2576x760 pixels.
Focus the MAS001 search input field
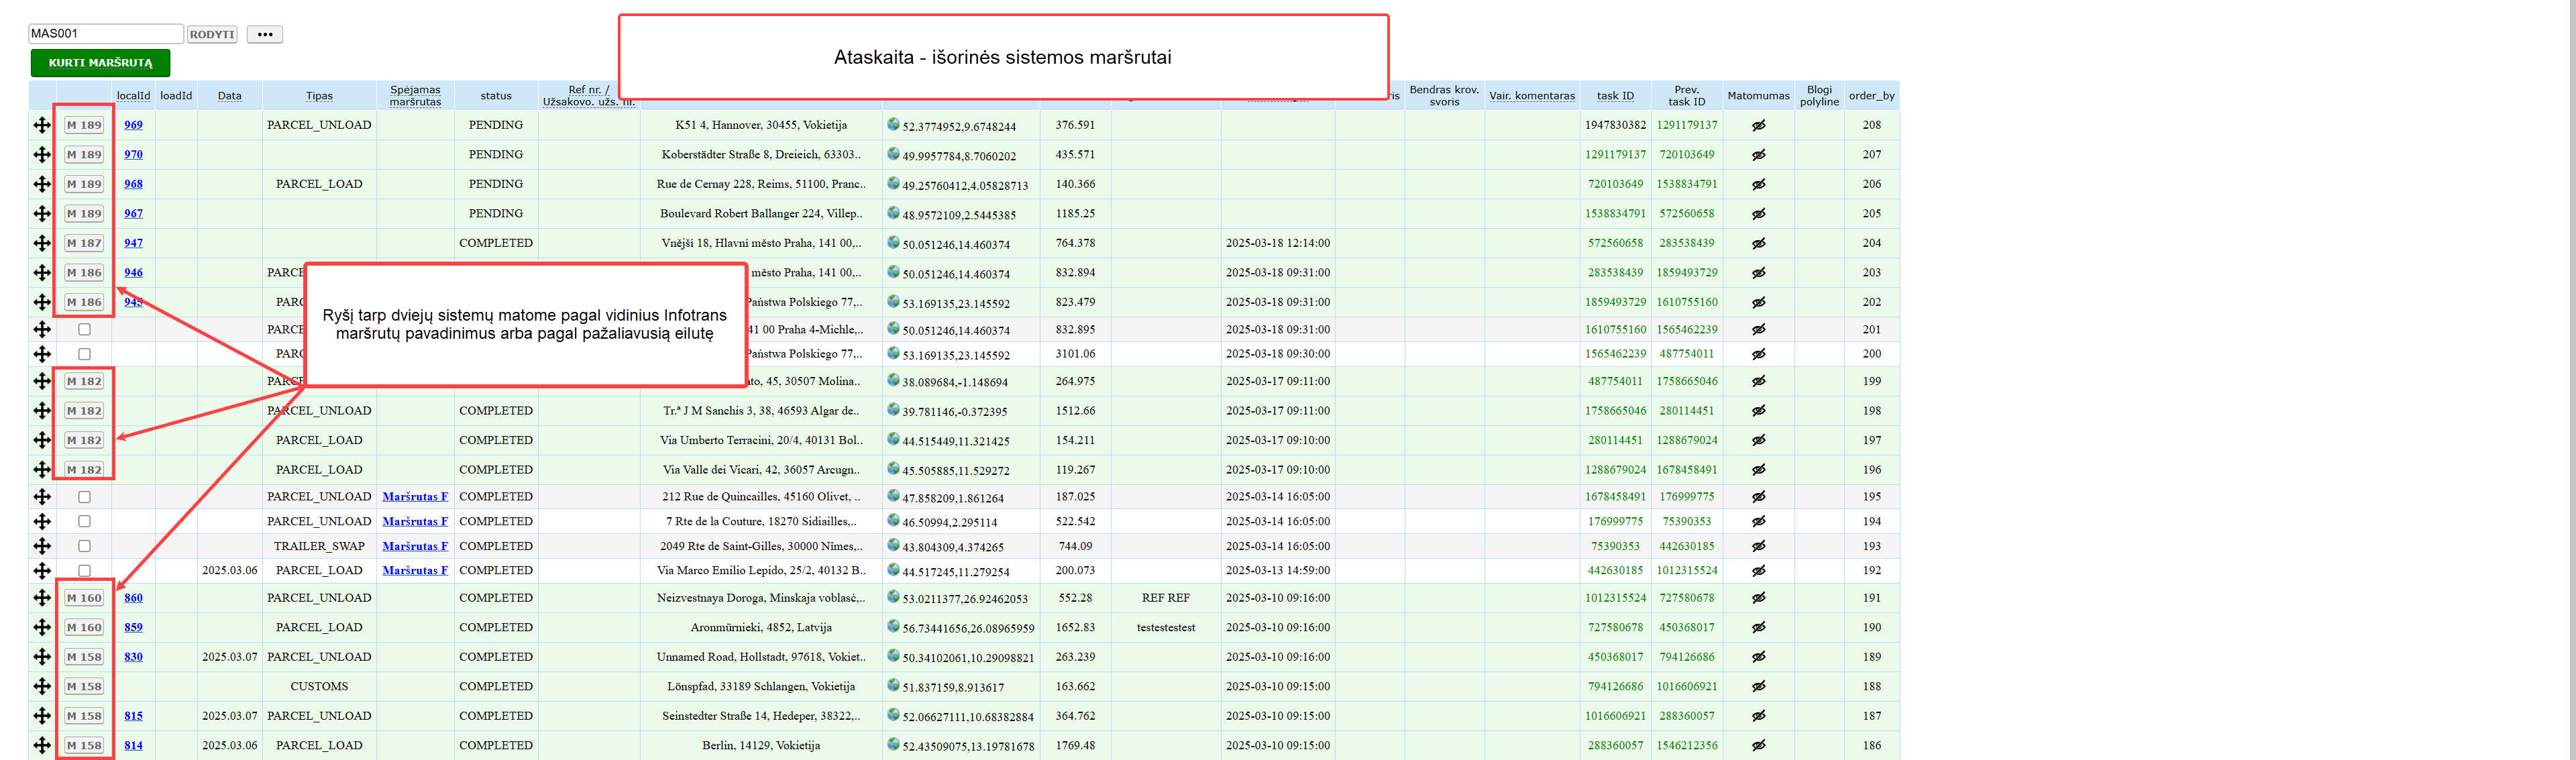pyautogui.click(x=106, y=34)
